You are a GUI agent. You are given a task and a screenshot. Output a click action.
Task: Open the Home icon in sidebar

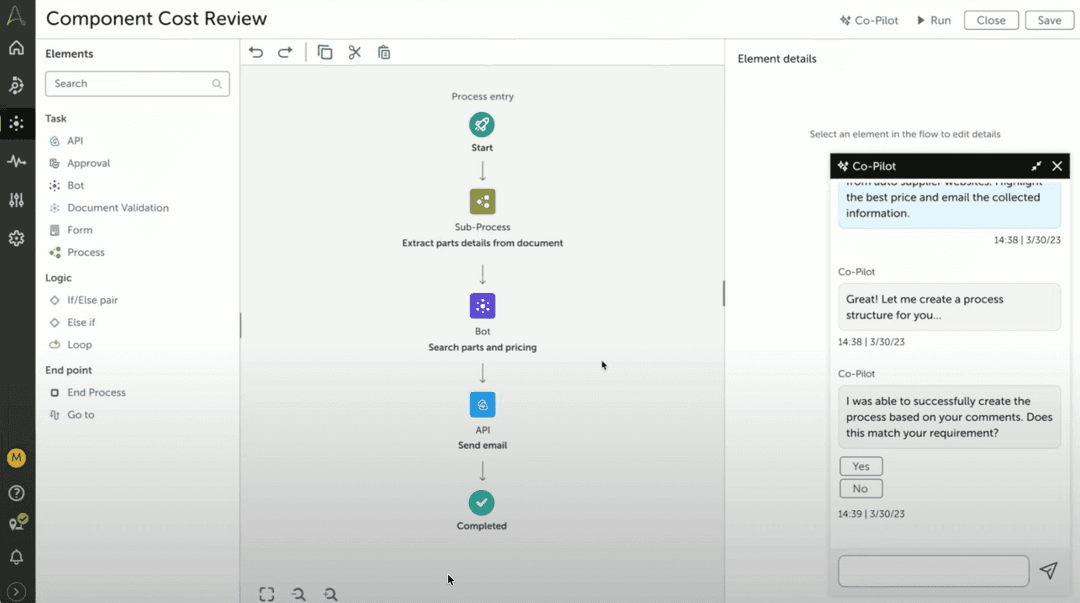[x=17, y=48]
